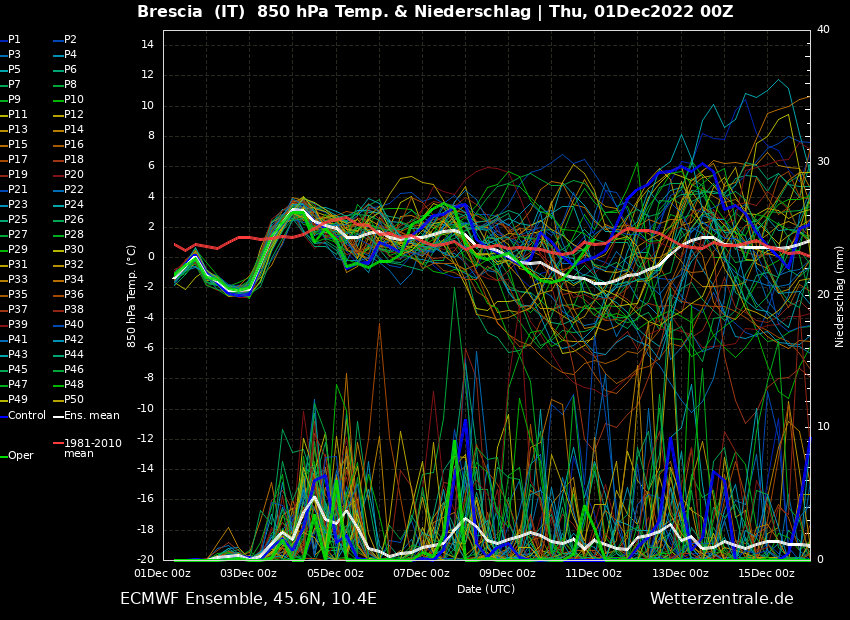Click the 1981-2010 mean legend entry
Image resolution: width=850 pixels, height=620 pixels.
(92, 448)
